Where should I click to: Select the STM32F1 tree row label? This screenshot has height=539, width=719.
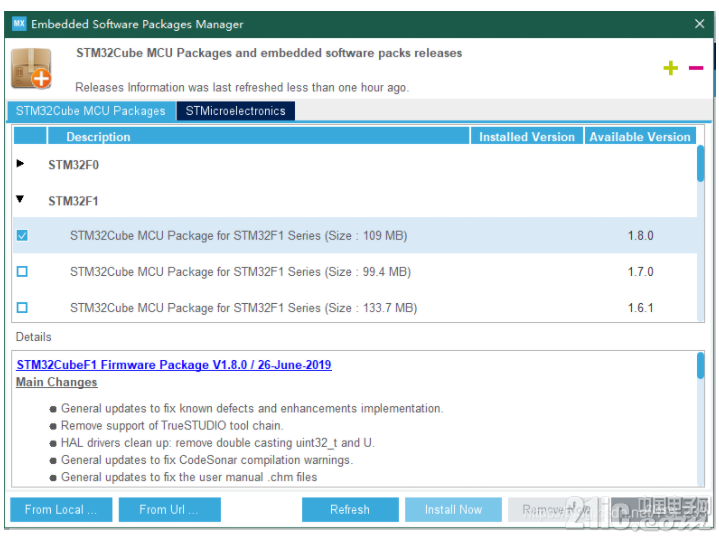pyautogui.click(x=73, y=201)
